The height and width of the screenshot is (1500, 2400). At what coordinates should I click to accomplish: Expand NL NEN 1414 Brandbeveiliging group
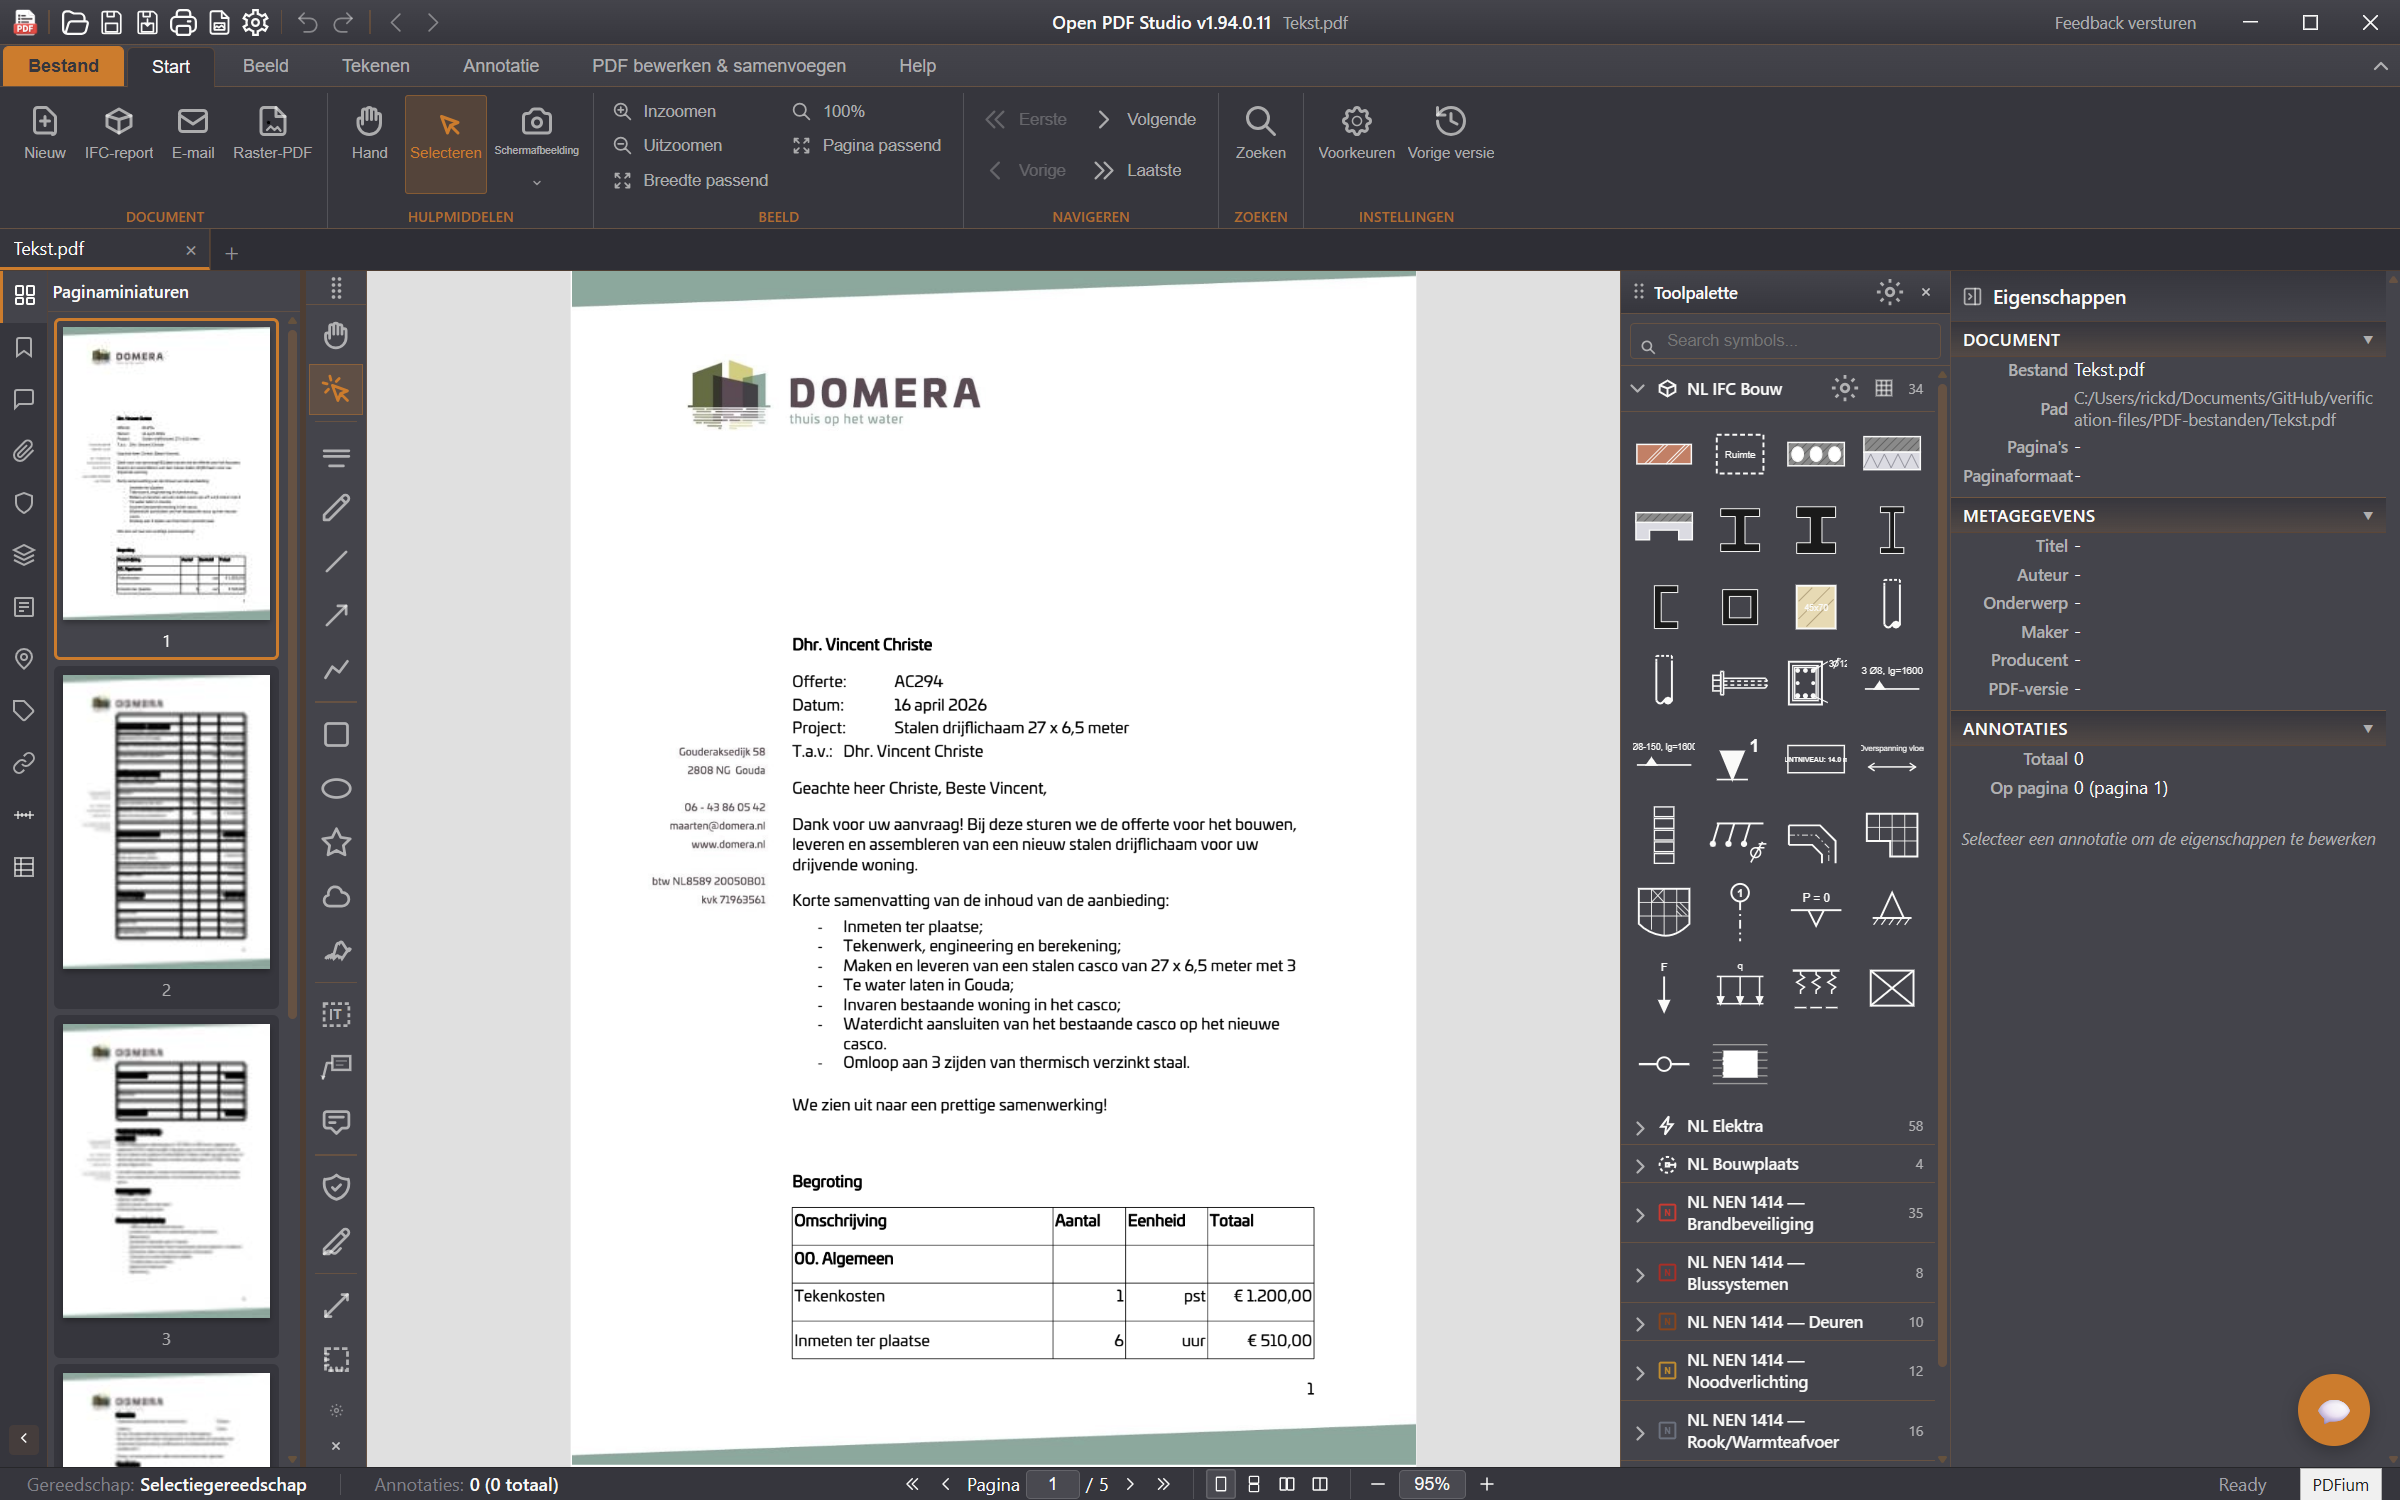[x=1640, y=1214]
